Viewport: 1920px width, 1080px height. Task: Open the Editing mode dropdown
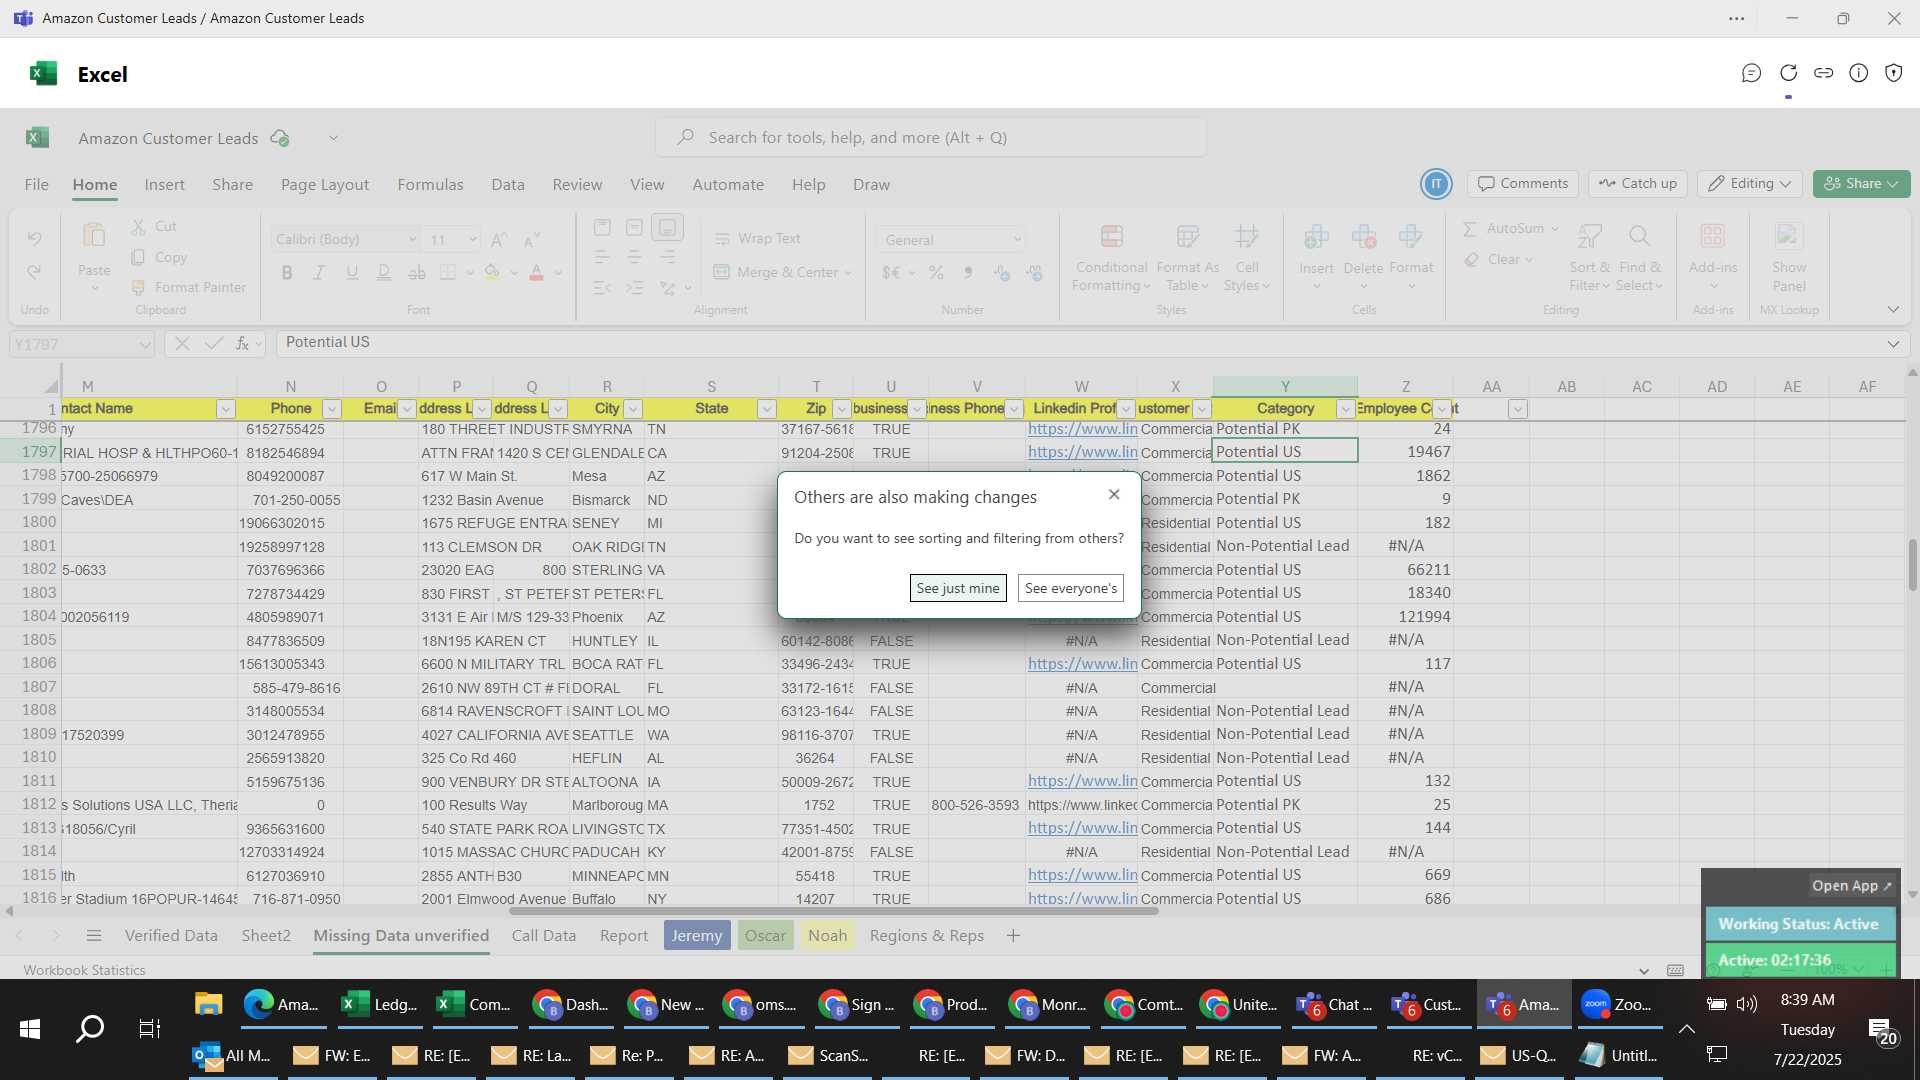point(1750,184)
